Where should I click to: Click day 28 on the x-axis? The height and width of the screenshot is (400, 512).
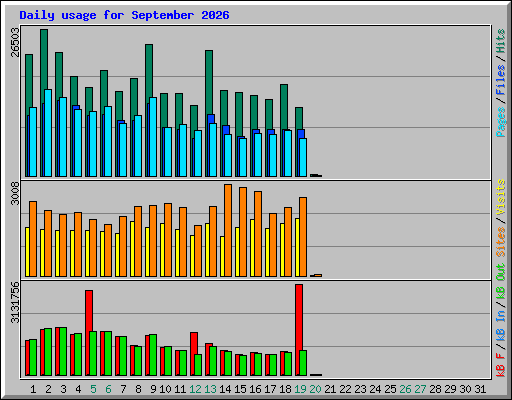[435, 389]
